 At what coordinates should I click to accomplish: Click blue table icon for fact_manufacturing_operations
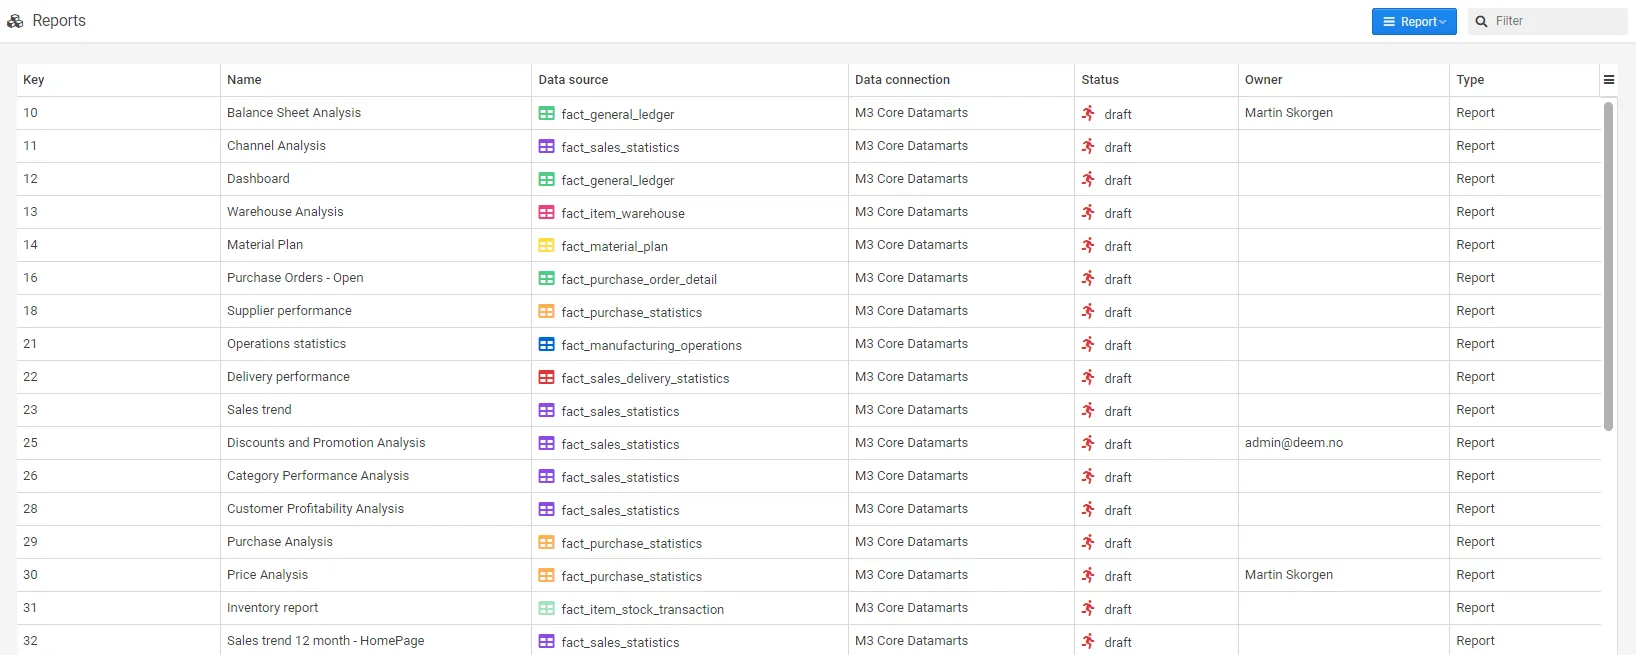click(x=546, y=345)
